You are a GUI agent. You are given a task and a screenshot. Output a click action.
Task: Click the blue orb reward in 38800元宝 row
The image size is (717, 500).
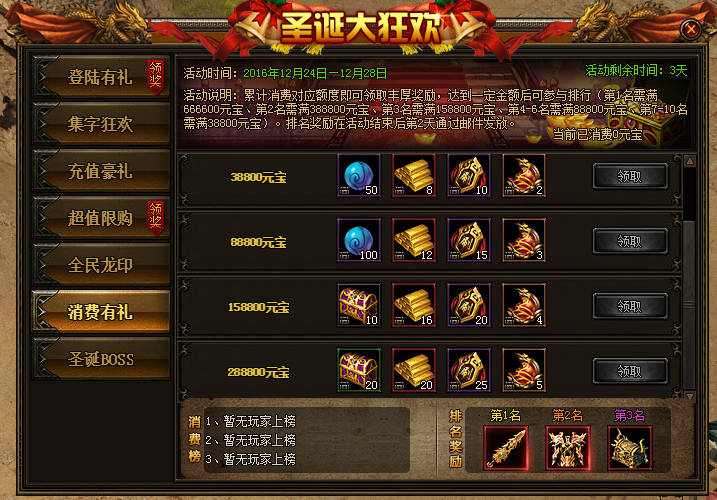[359, 176]
